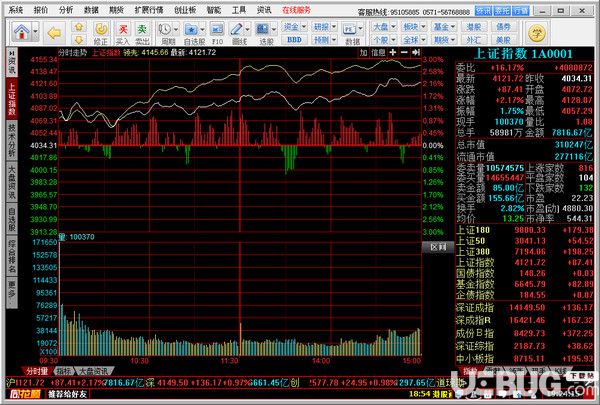
Task: Open the red 在线服务 menu
Action: click(x=297, y=10)
